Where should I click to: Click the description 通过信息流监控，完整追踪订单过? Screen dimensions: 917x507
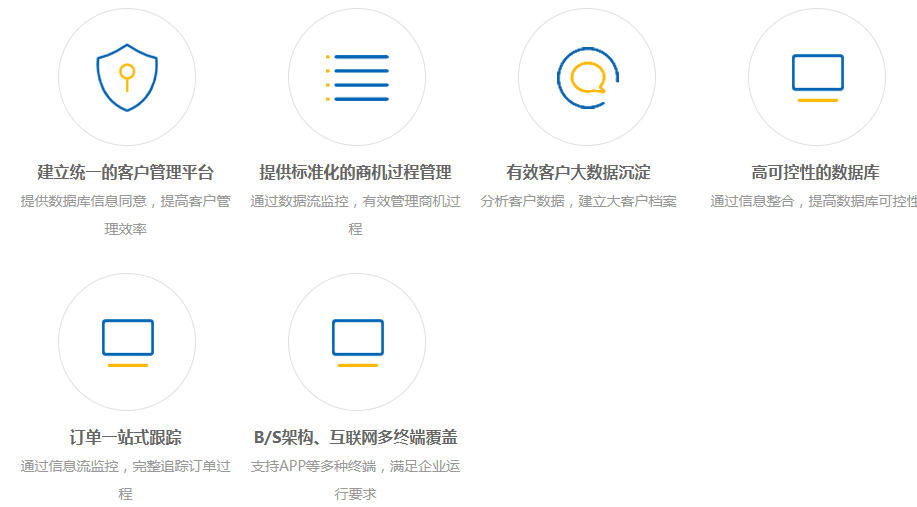[x=126, y=466]
